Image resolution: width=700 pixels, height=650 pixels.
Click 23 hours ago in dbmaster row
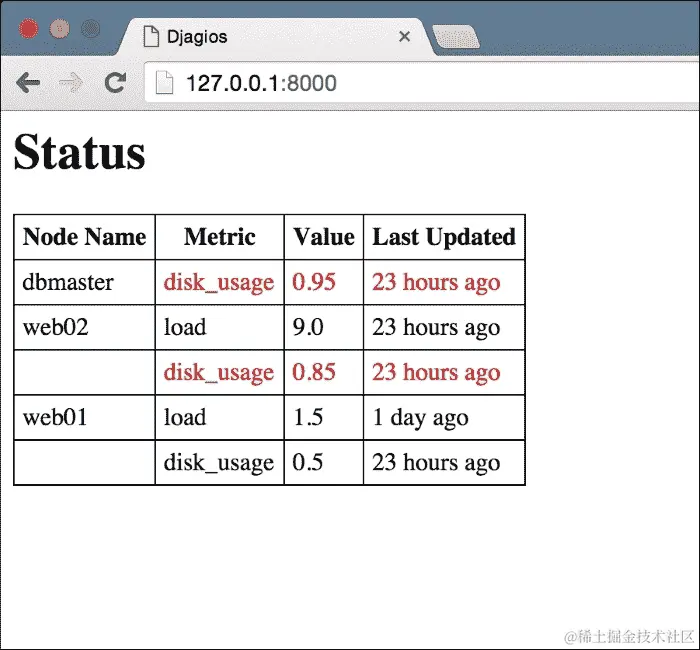pyautogui.click(x=436, y=282)
